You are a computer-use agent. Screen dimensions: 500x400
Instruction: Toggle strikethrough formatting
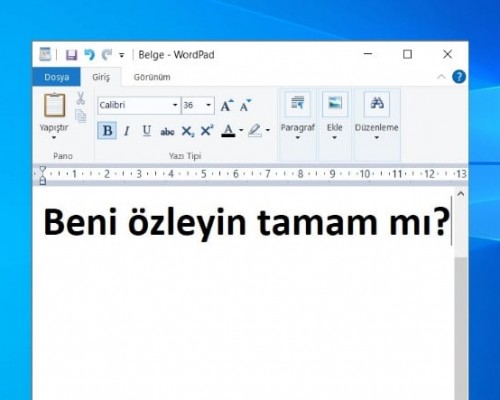click(167, 131)
